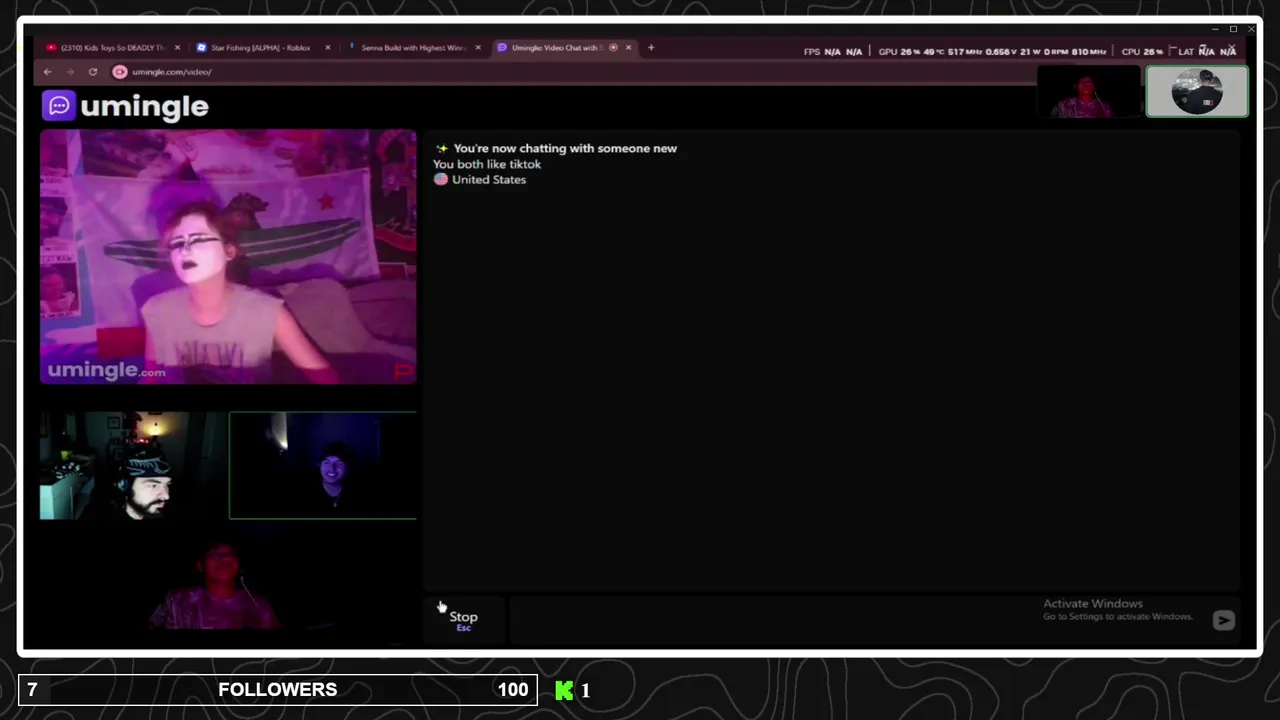Click the Kick logo icon
The image size is (1280, 720).
tap(564, 690)
